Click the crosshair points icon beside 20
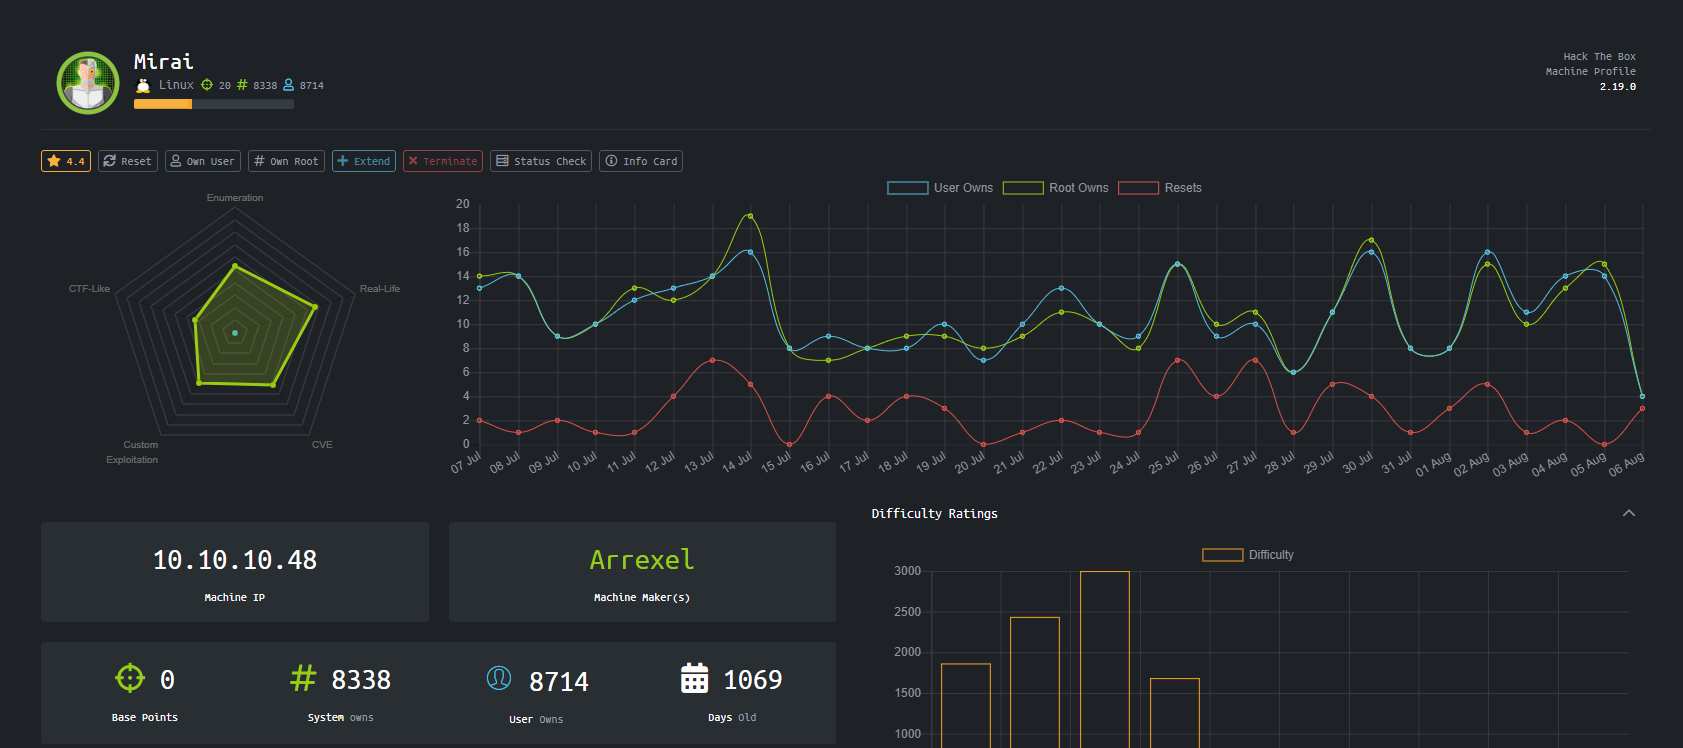This screenshot has height=748, width=1683. 207,85
